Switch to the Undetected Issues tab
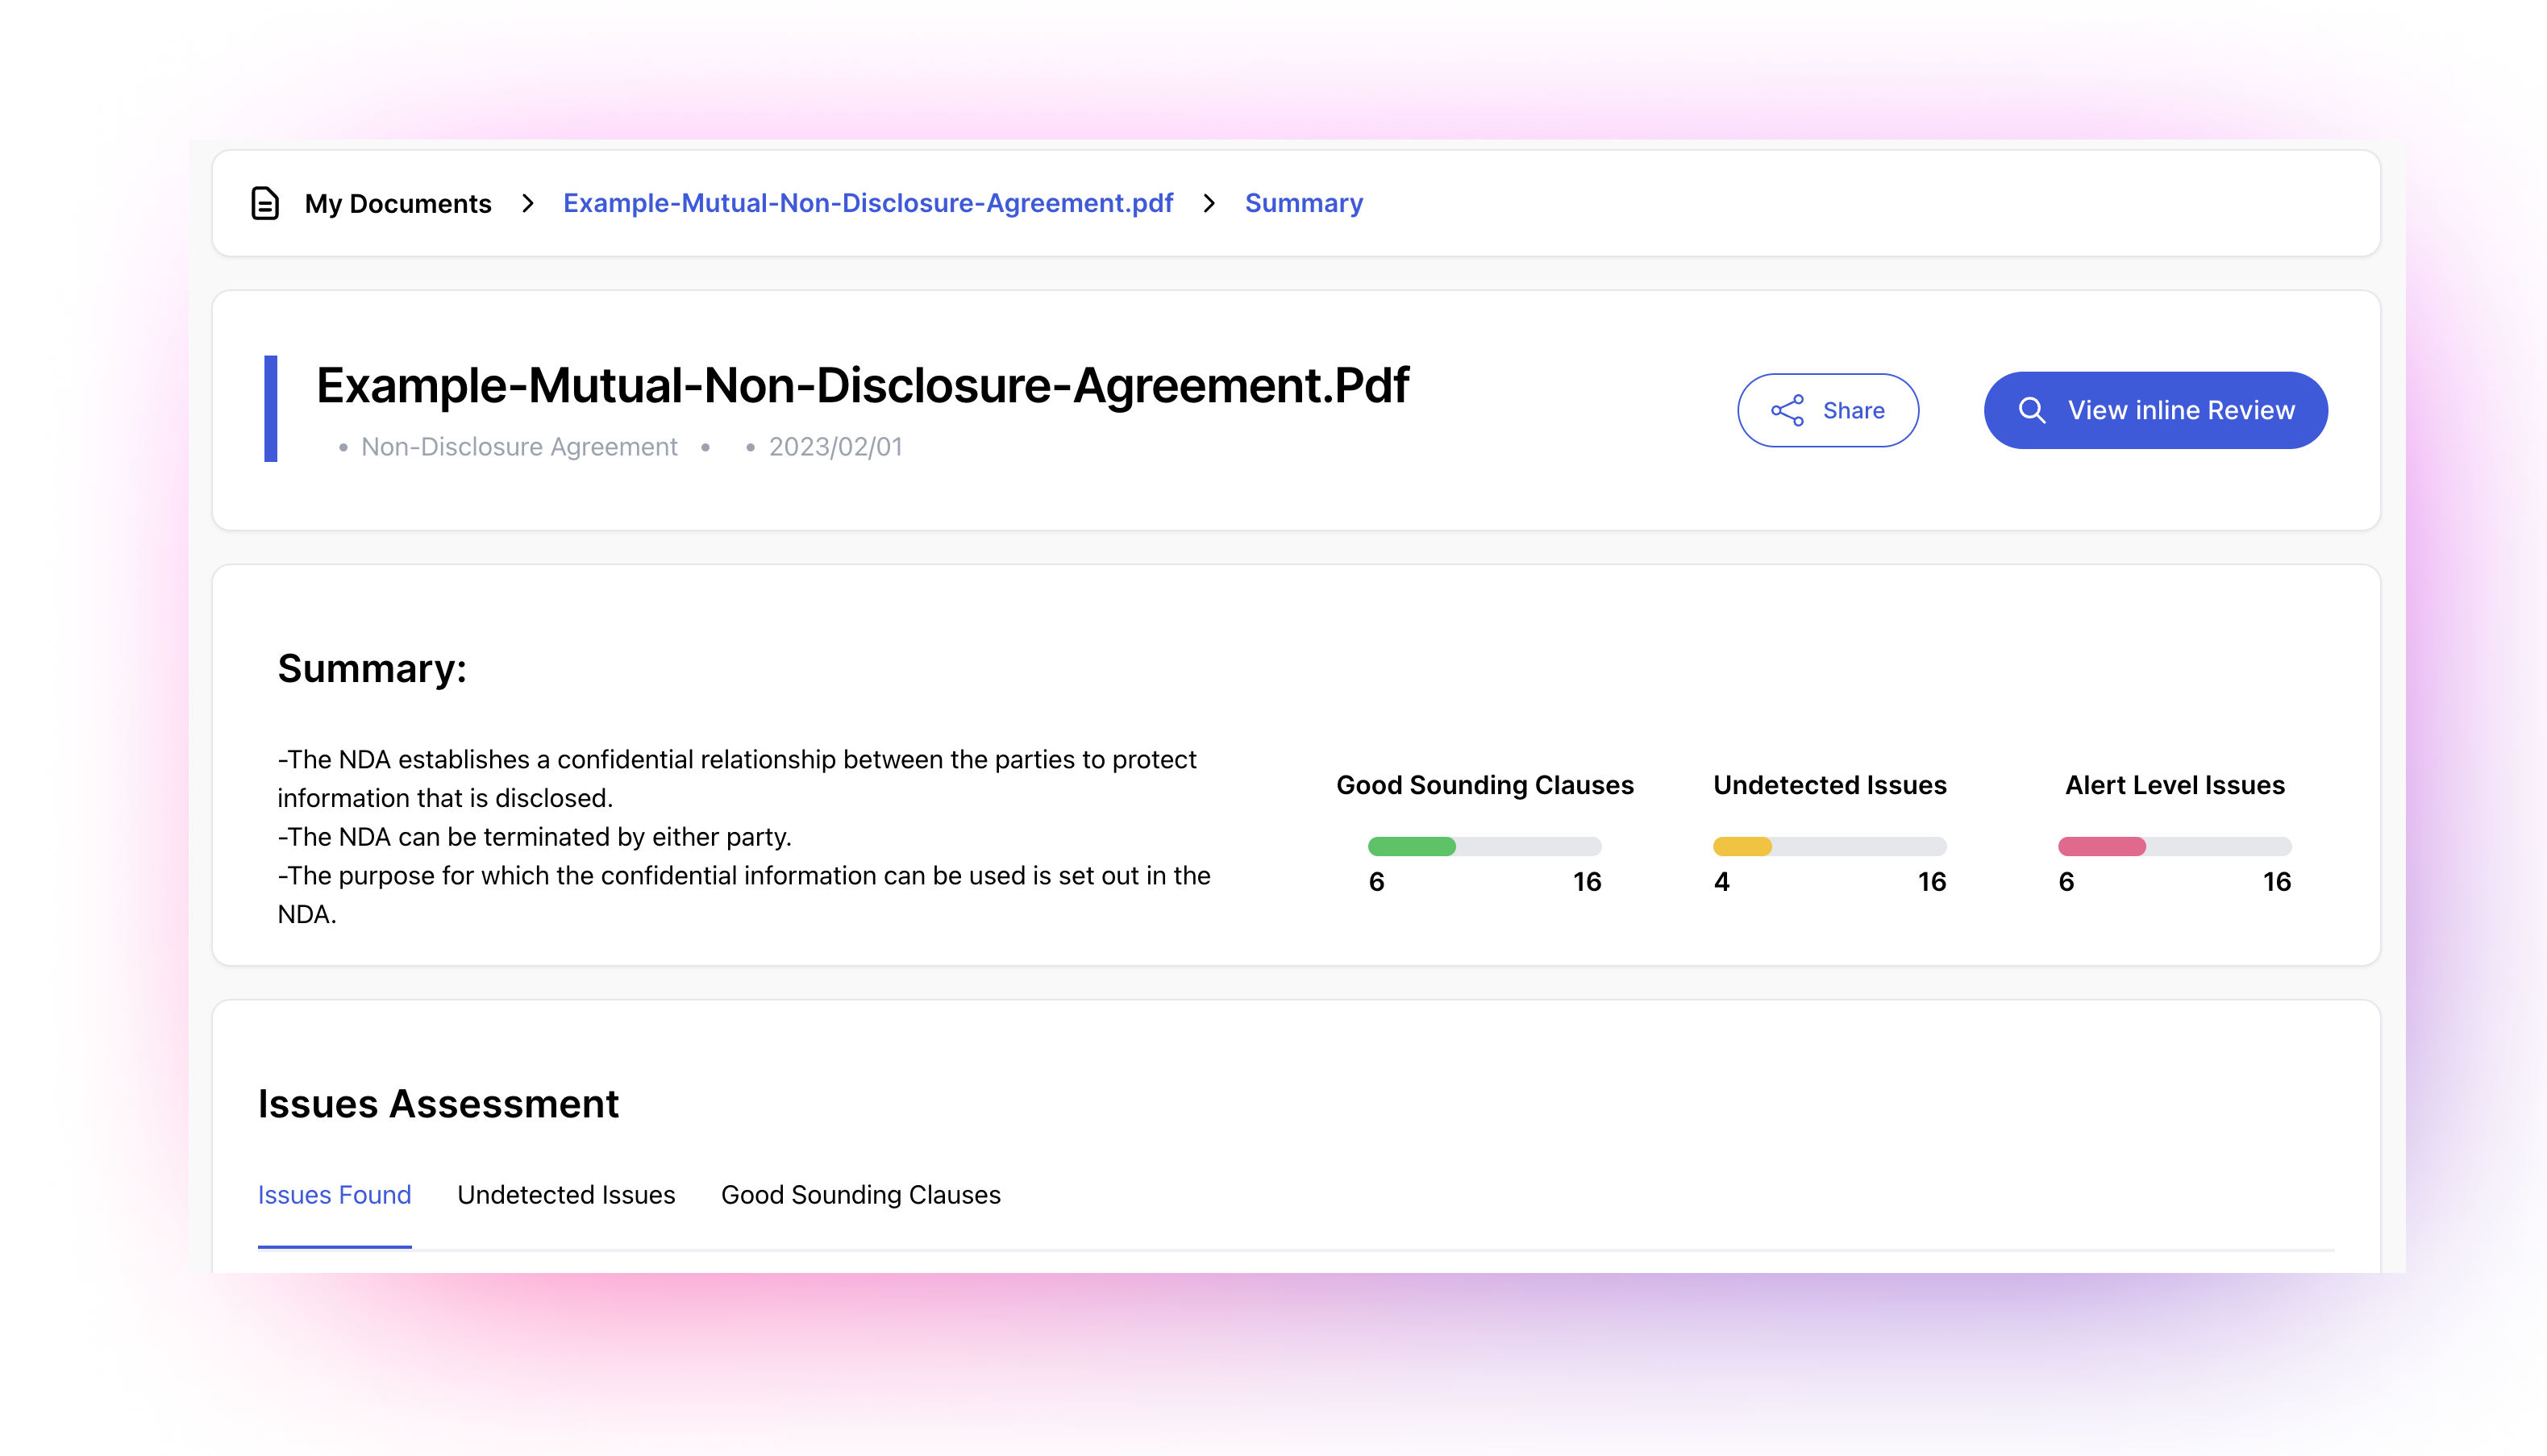This screenshot has width=2547, height=1456. [x=566, y=1195]
